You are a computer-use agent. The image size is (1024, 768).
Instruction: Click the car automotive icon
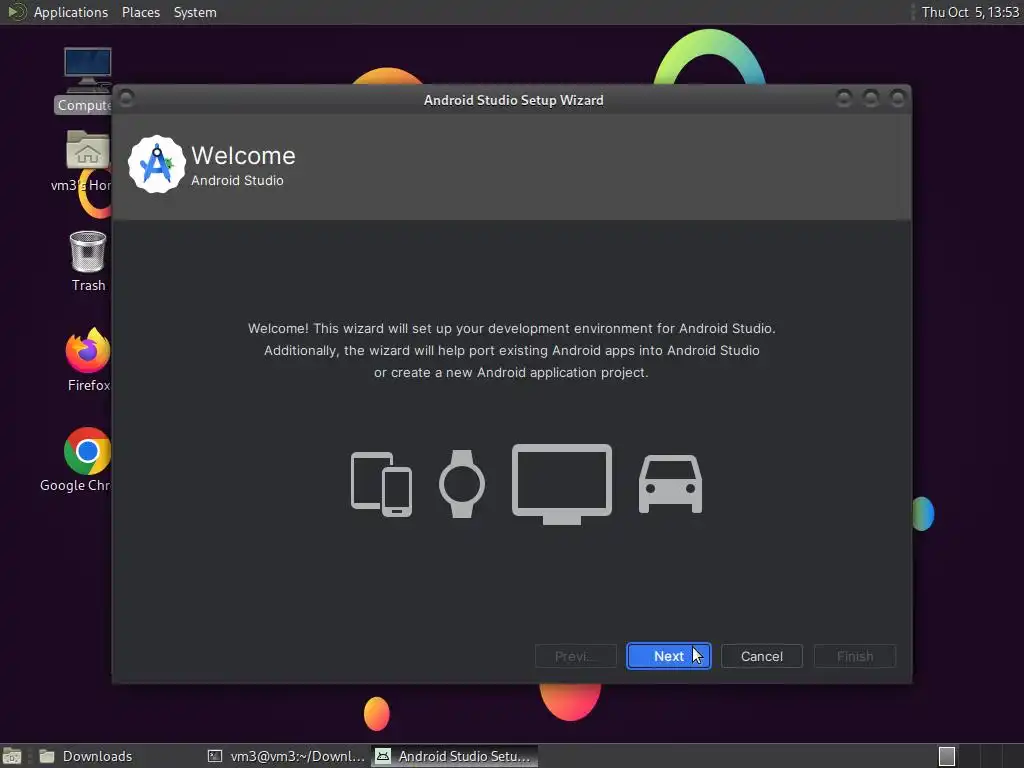click(670, 484)
